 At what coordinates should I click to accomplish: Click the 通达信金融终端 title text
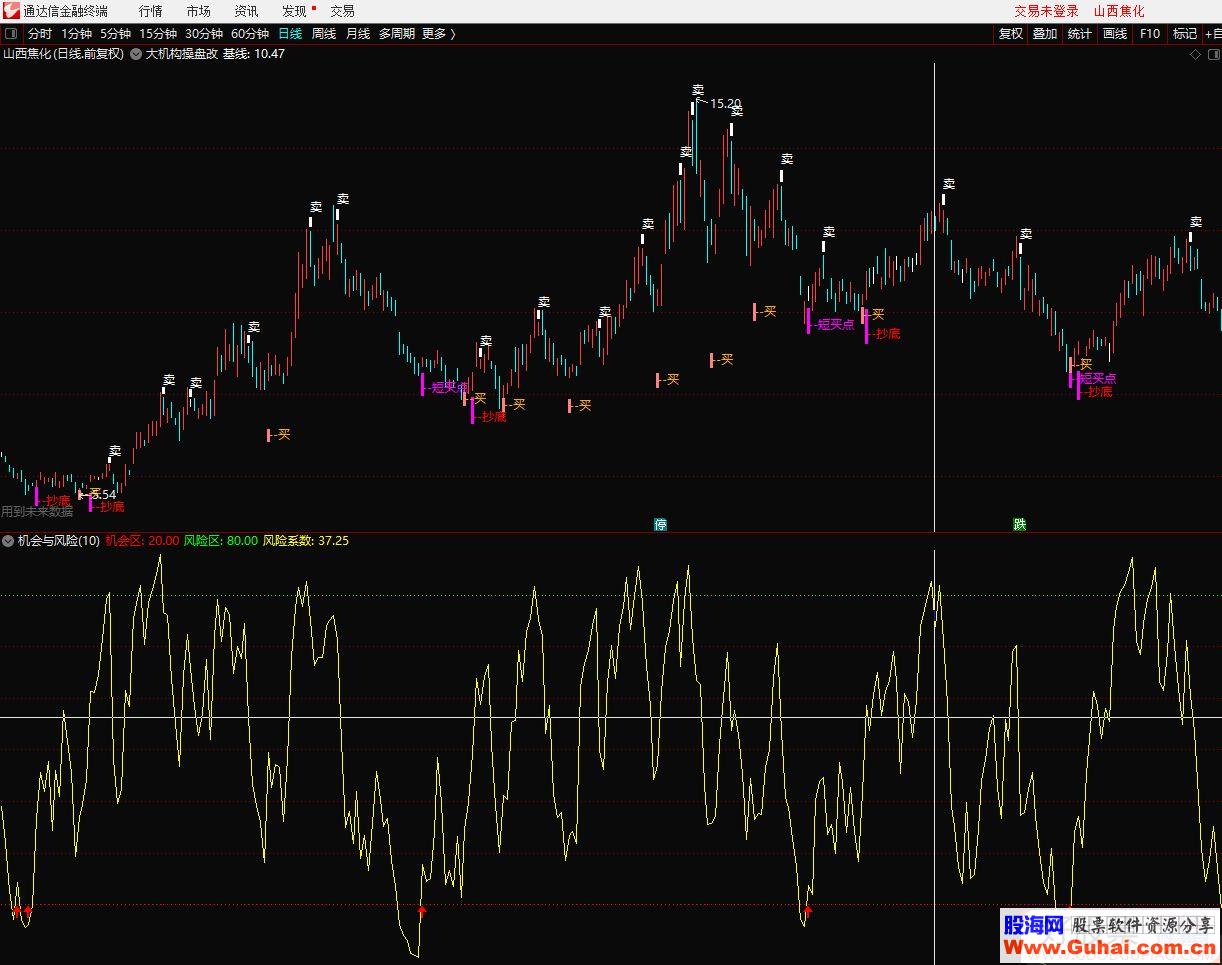click(x=65, y=11)
